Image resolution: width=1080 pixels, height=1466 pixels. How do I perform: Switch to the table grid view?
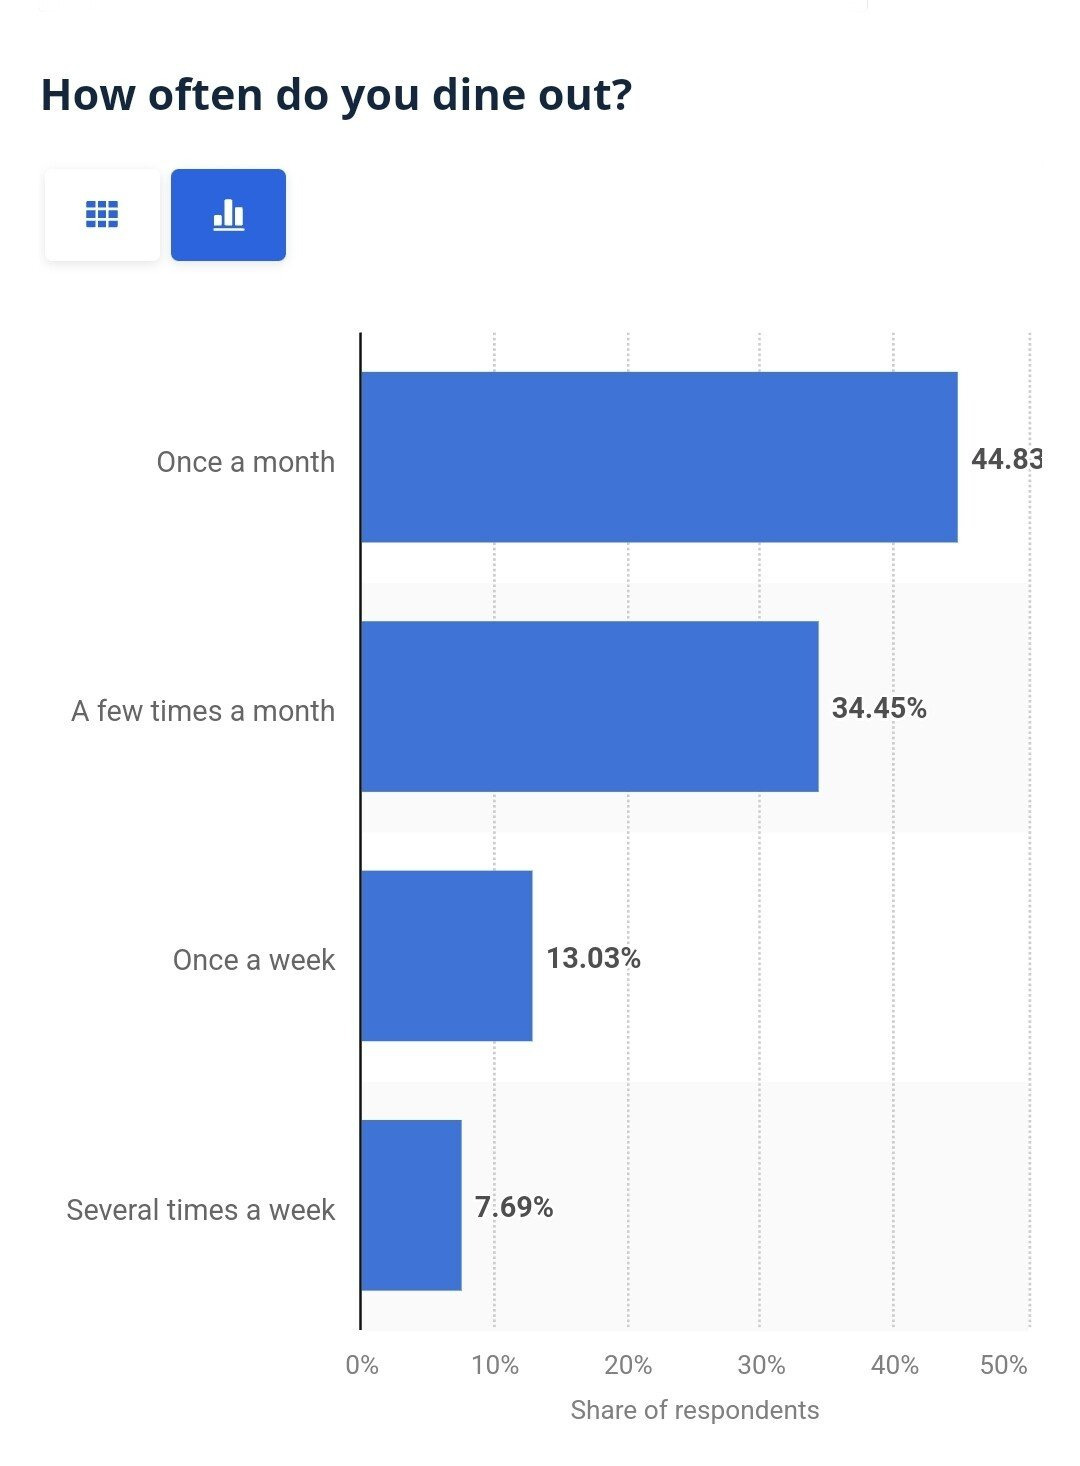[x=102, y=215]
